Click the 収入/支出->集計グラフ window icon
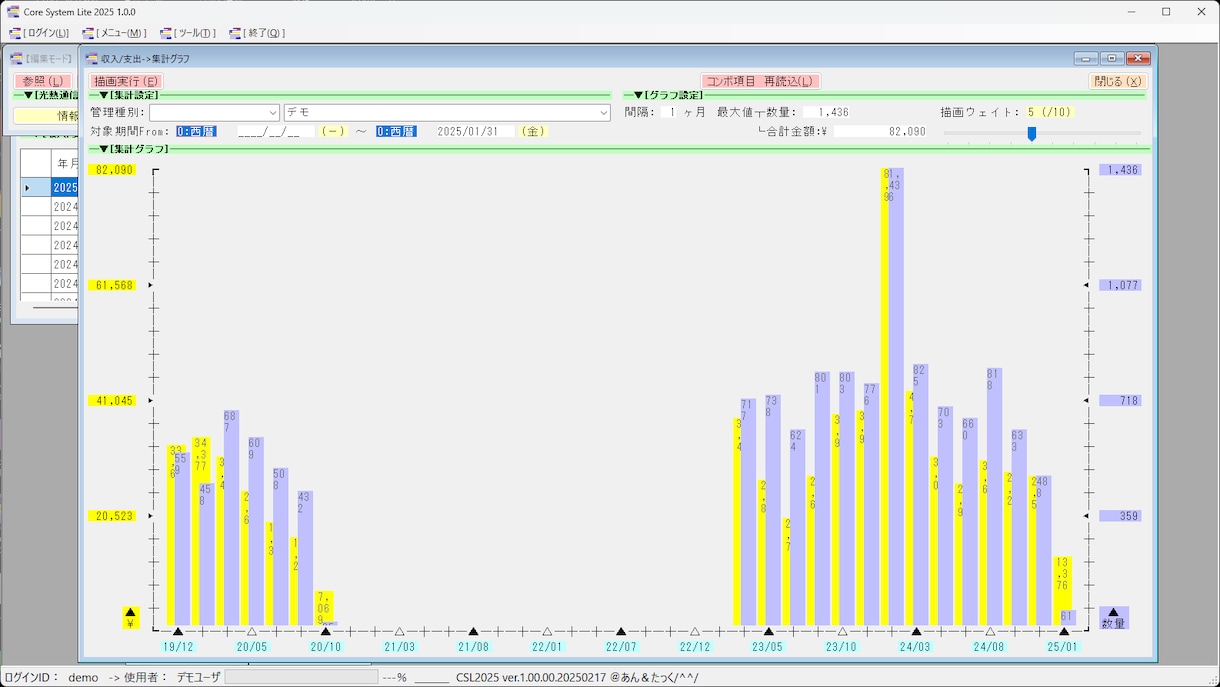The image size is (1220, 687). (x=92, y=58)
